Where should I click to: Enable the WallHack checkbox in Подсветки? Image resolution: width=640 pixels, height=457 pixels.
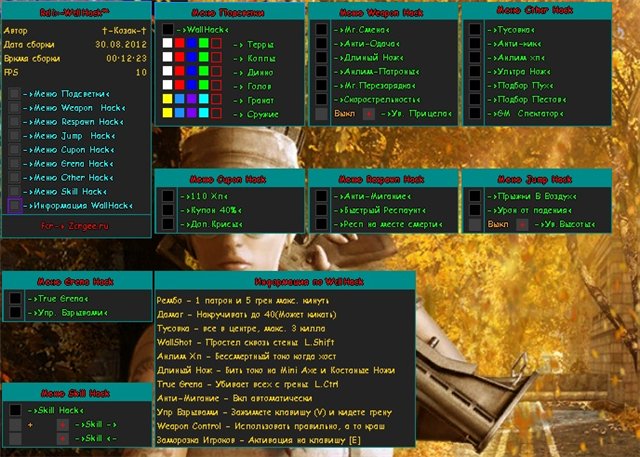pyautogui.click(x=168, y=29)
